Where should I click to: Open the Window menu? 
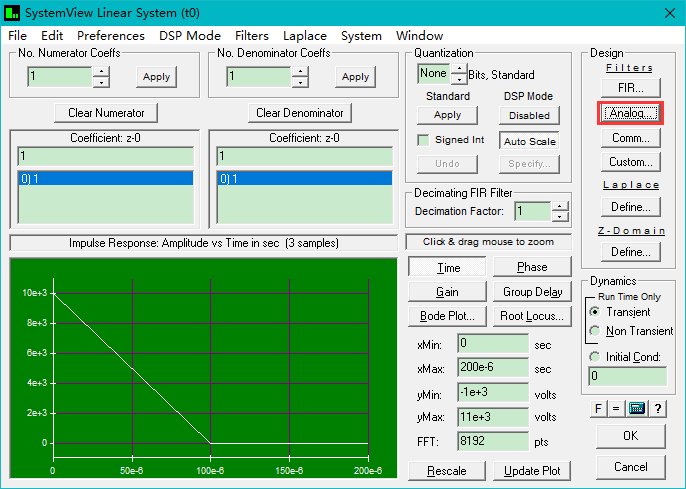click(420, 35)
